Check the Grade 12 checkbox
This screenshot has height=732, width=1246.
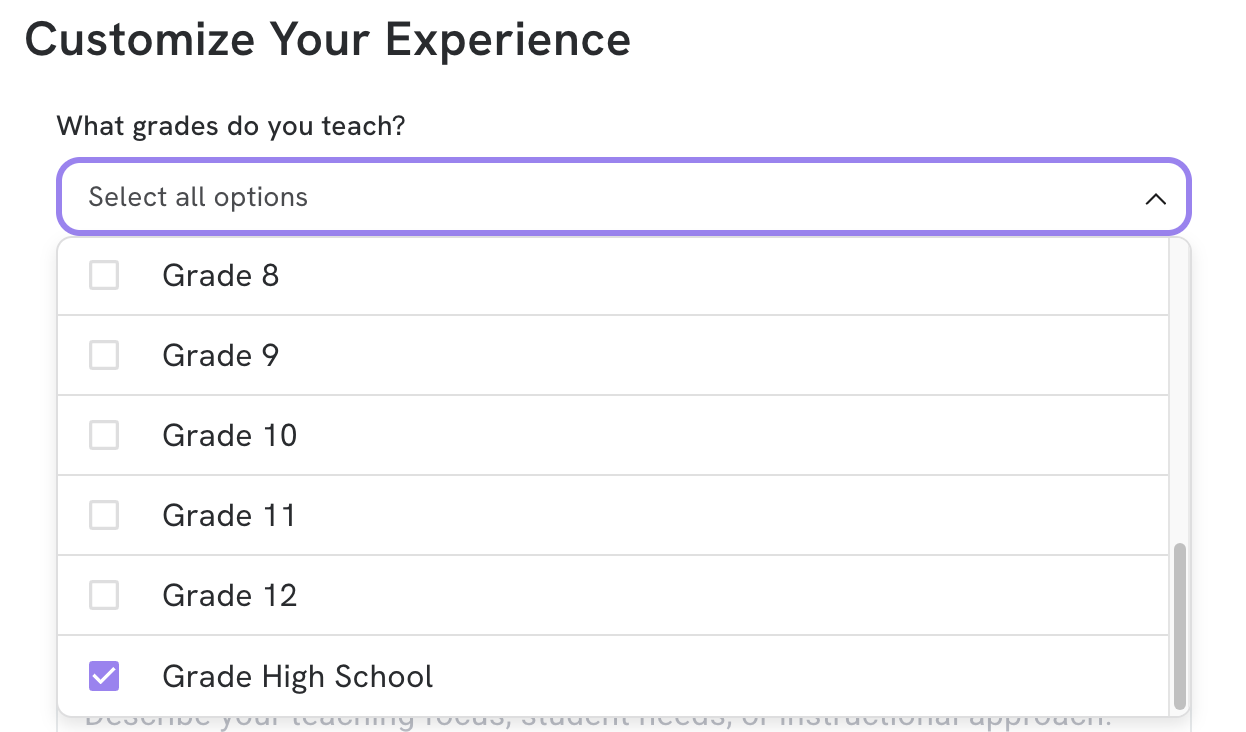point(104,595)
